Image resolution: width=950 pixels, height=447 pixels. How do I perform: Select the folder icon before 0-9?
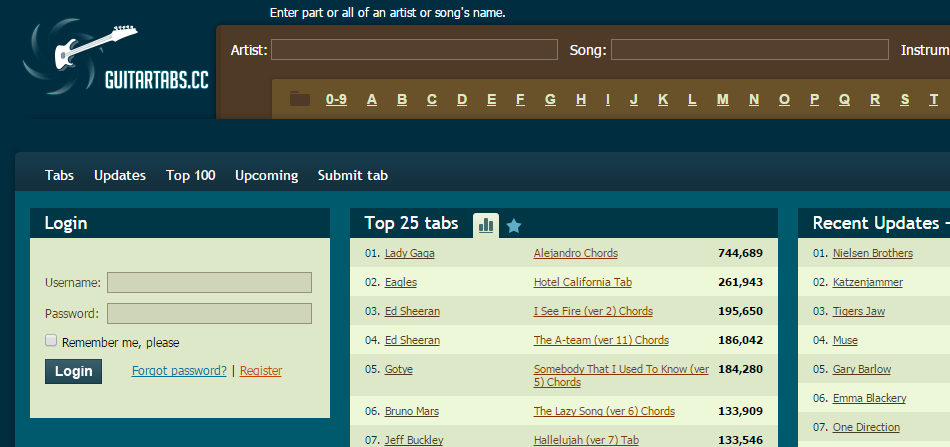(299, 99)
